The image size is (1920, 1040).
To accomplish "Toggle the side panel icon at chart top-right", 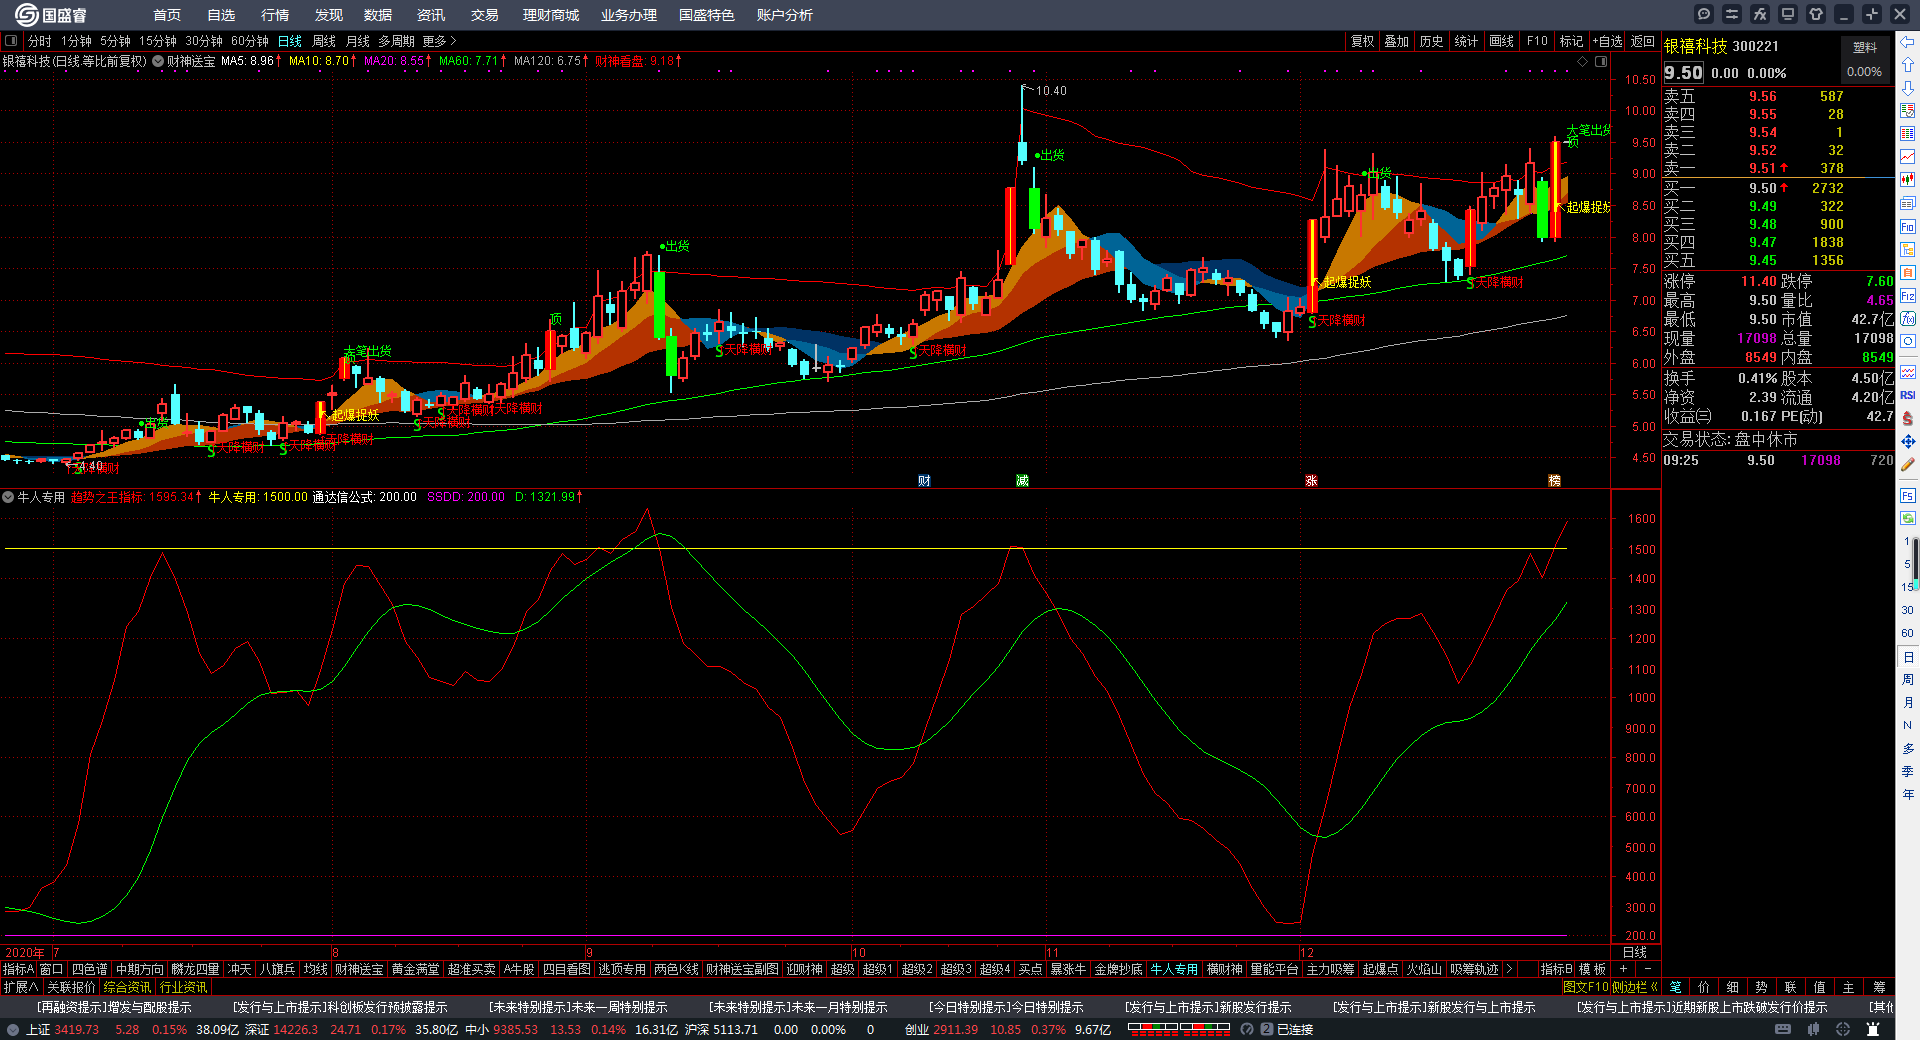I will [x=1601, y=62].
